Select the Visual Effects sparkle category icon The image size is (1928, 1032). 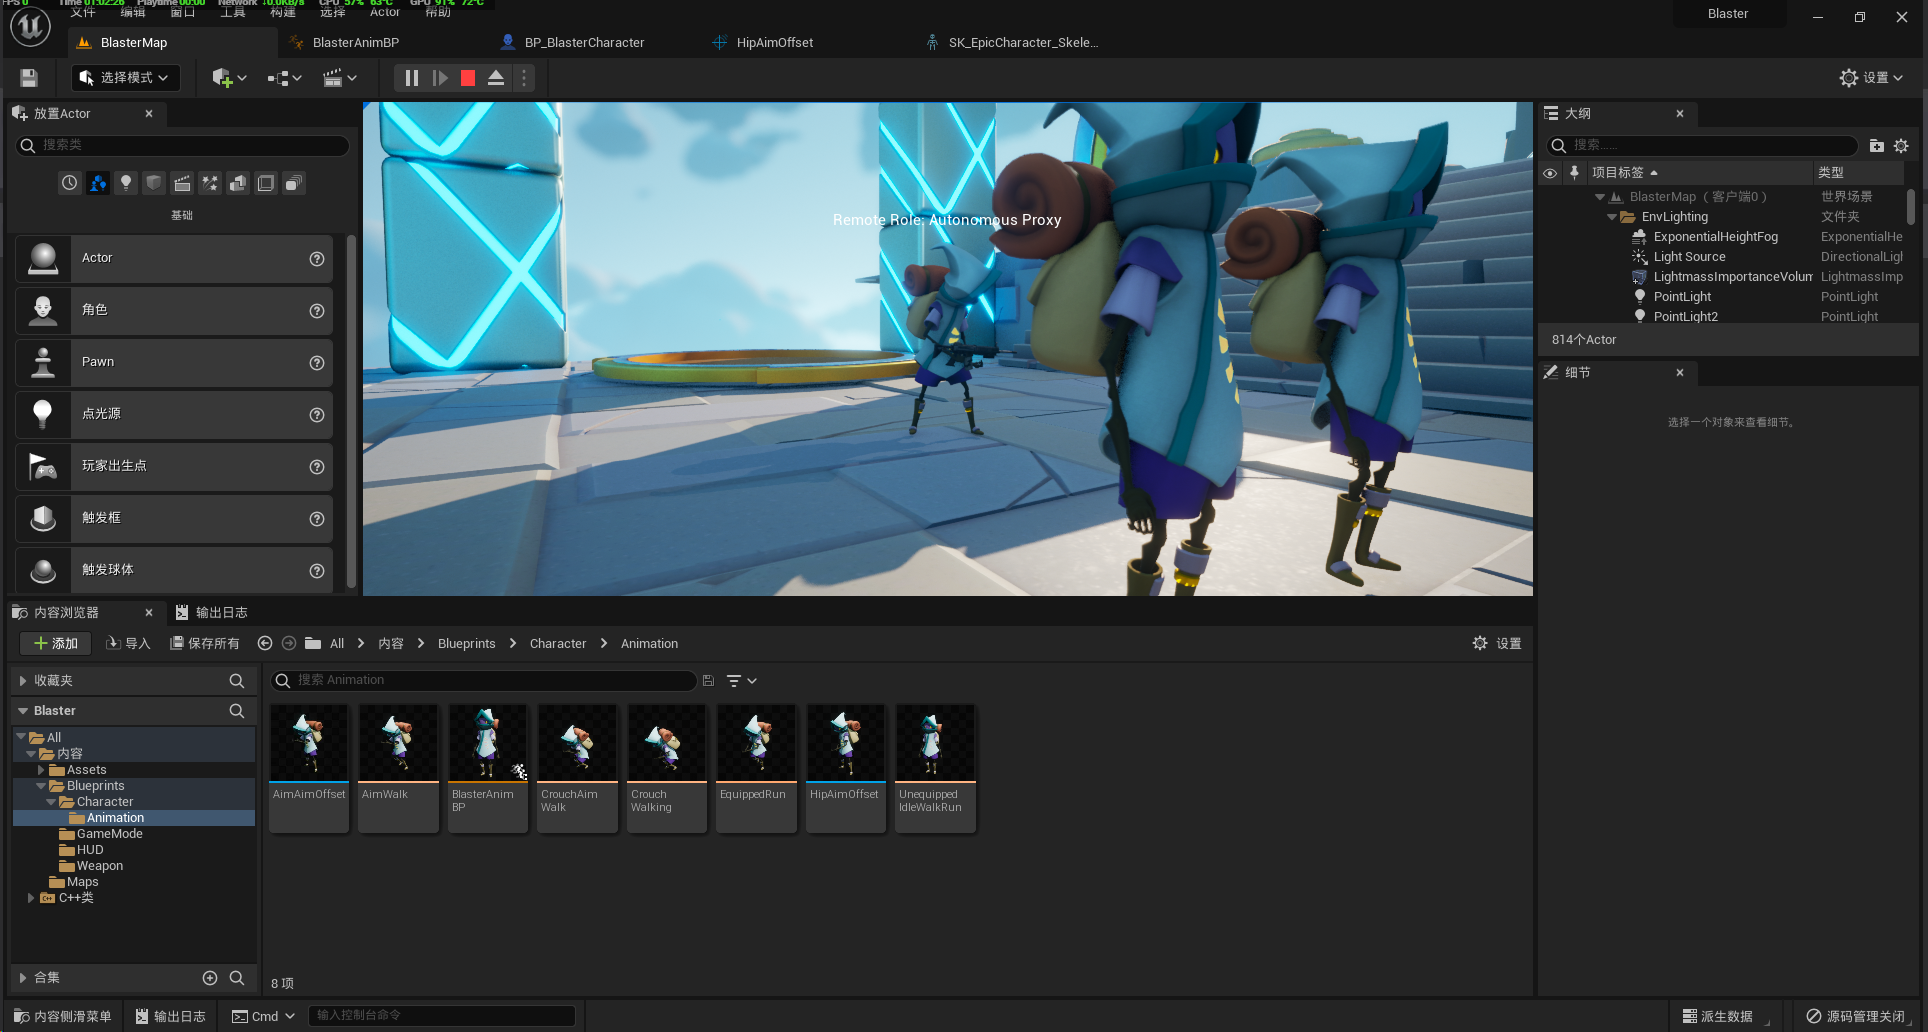[210, 183]
